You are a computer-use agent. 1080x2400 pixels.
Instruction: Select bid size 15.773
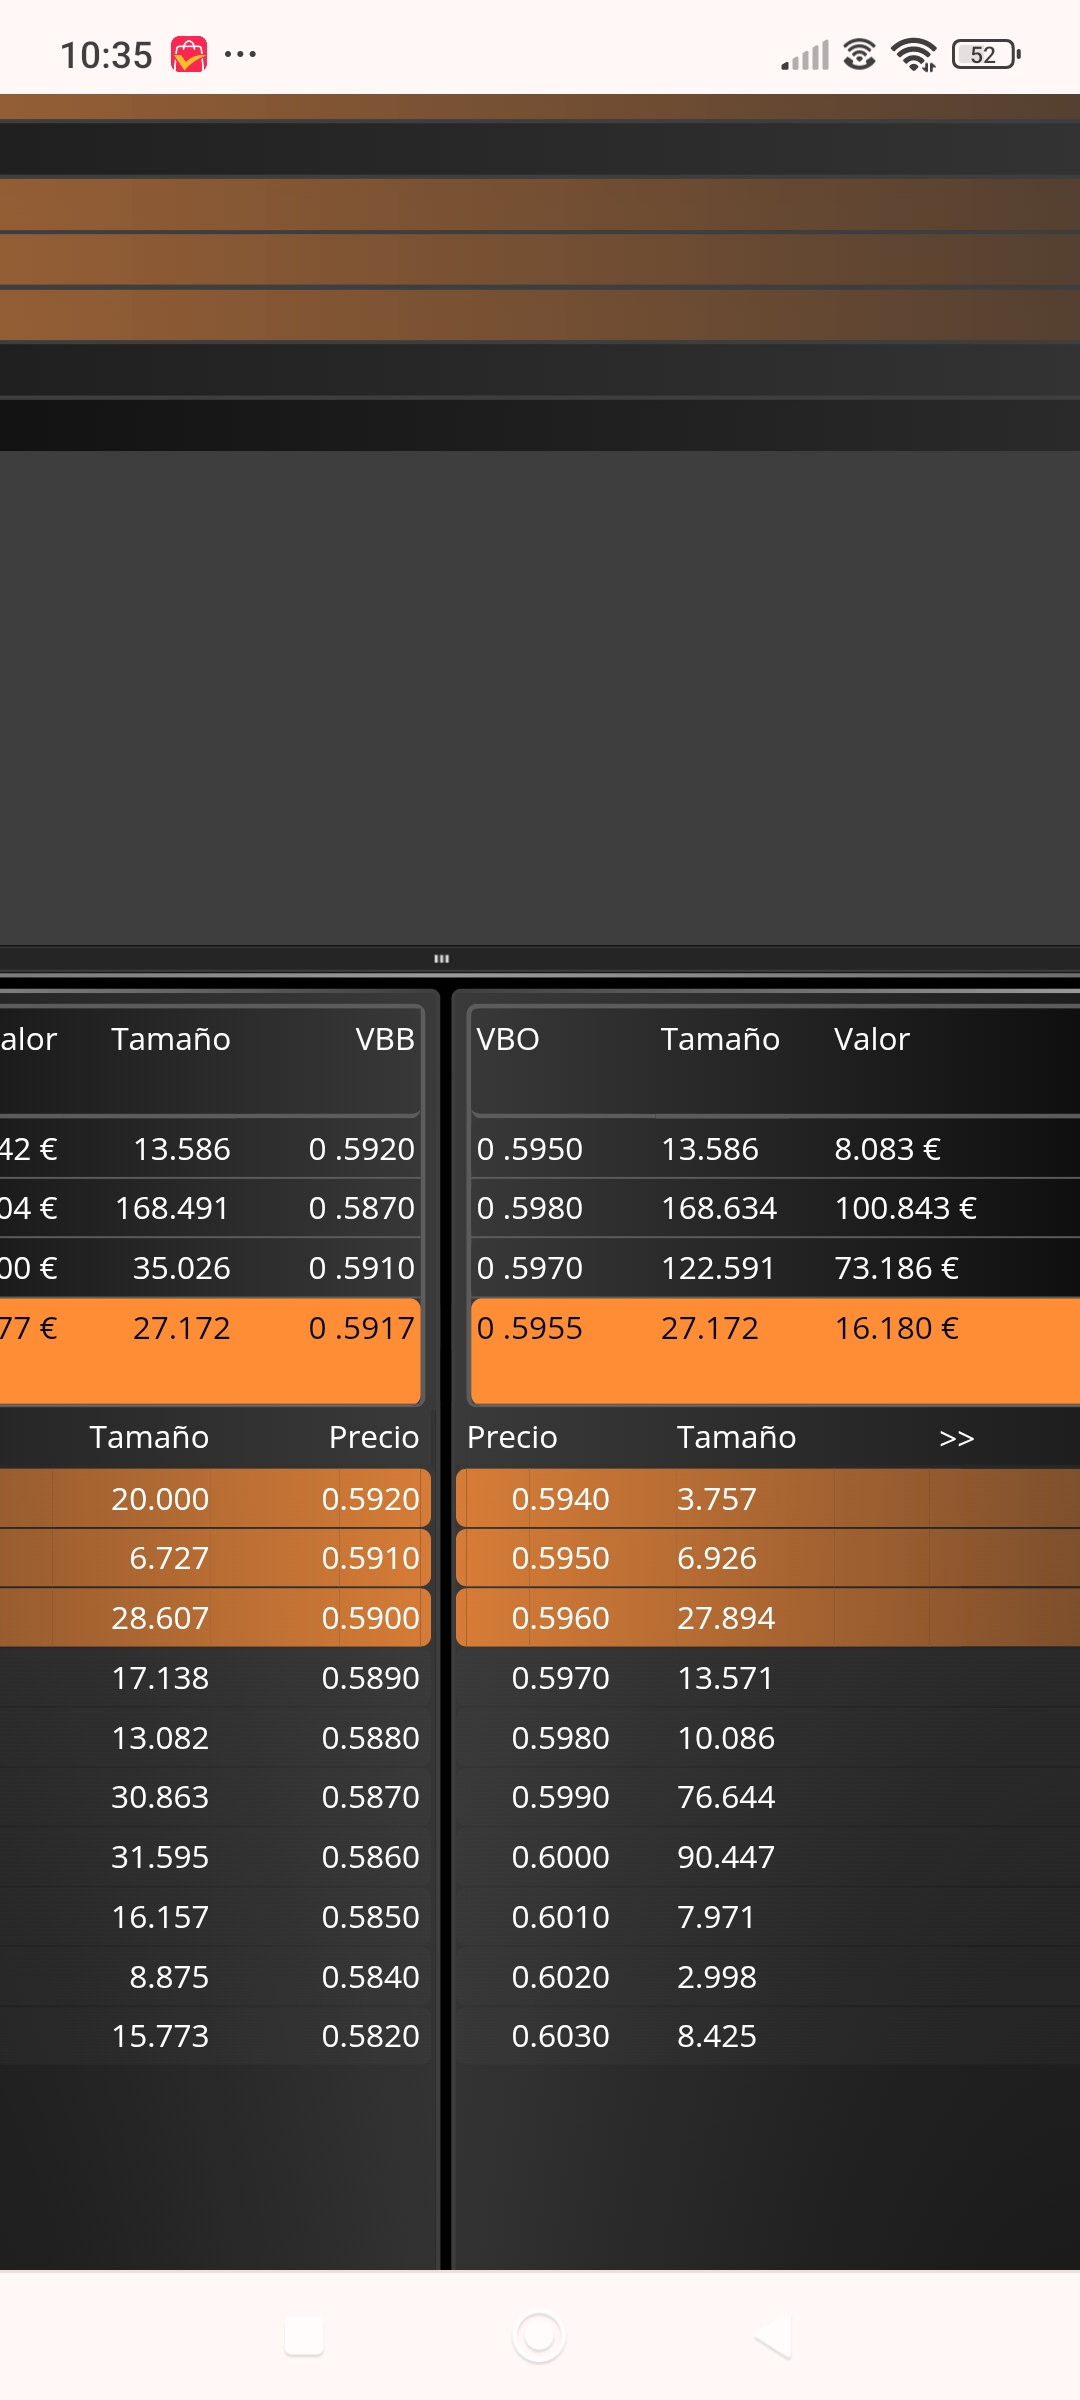[x=160, y=2036]
